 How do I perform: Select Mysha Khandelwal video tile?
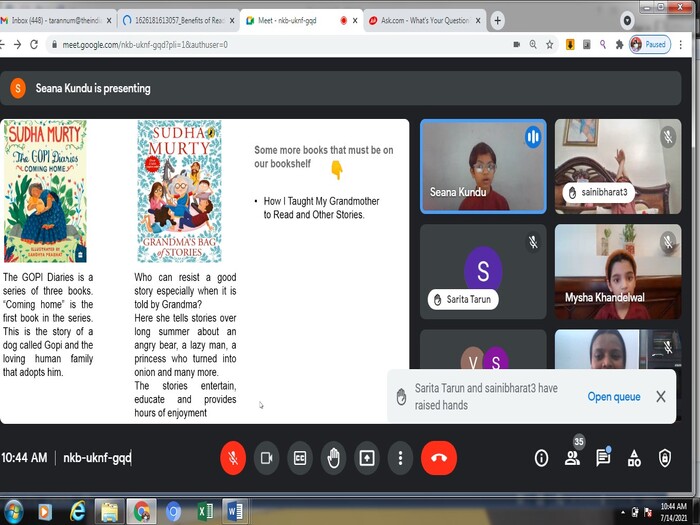pos(618,271)
